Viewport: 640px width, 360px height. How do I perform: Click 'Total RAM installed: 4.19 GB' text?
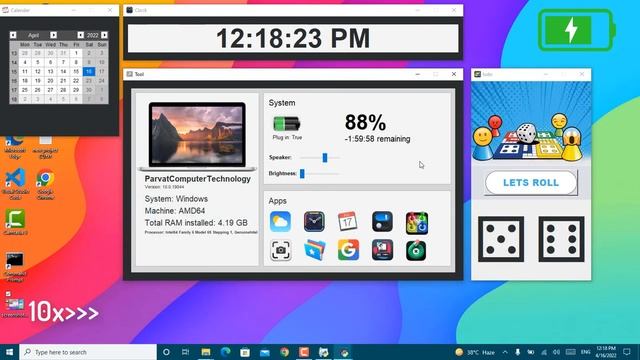tap(196, 223)
